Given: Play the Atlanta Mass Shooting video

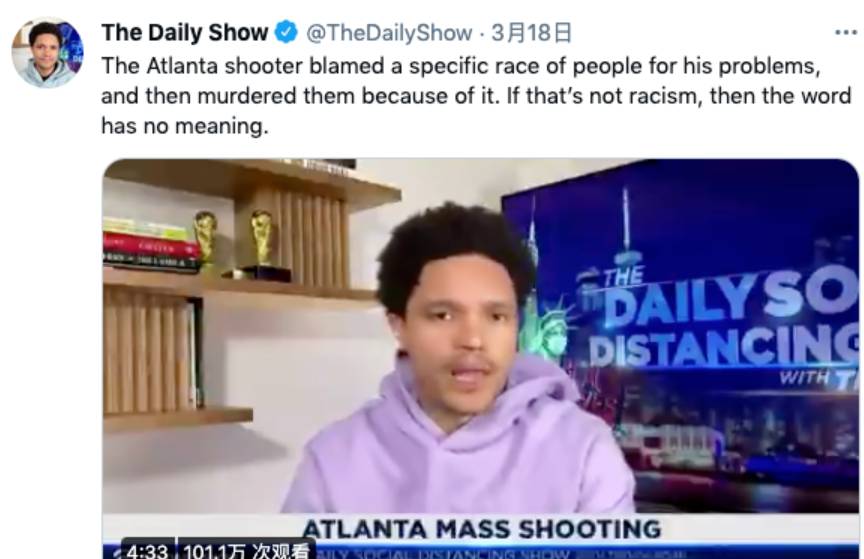Looking at the screenshot, I should (x=480, y=358).
